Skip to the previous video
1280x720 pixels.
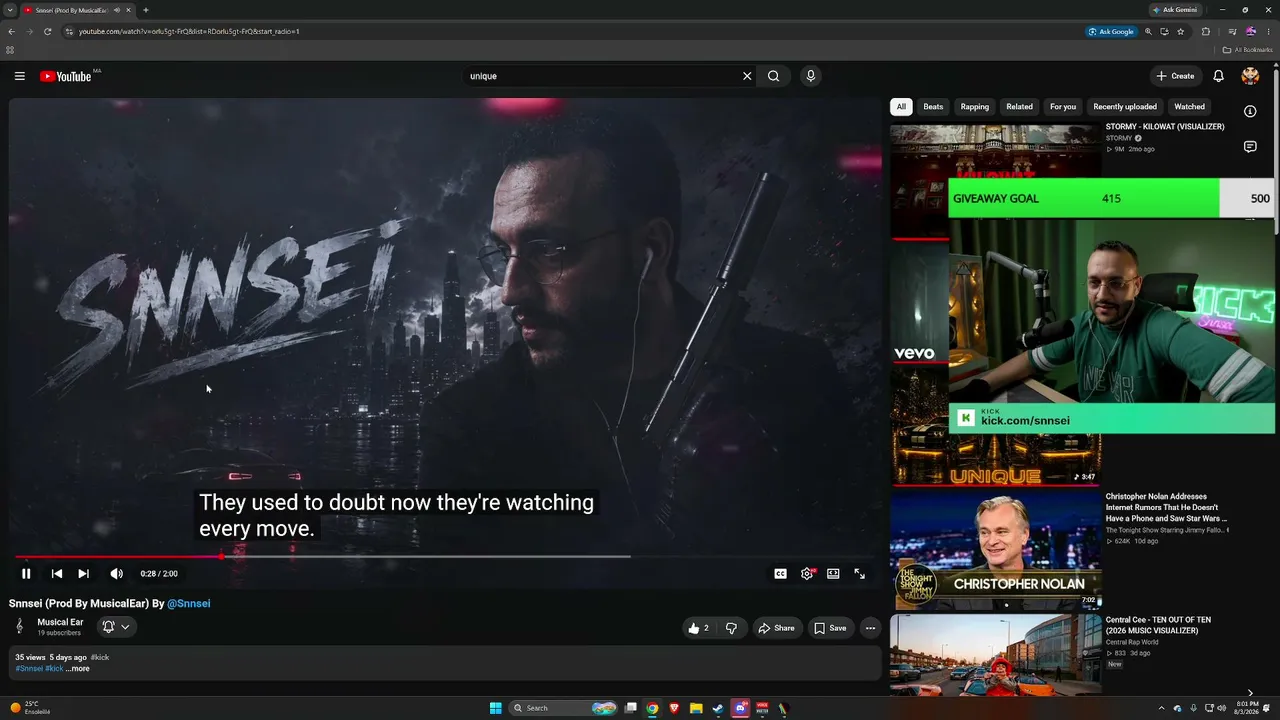click(57, 574)
